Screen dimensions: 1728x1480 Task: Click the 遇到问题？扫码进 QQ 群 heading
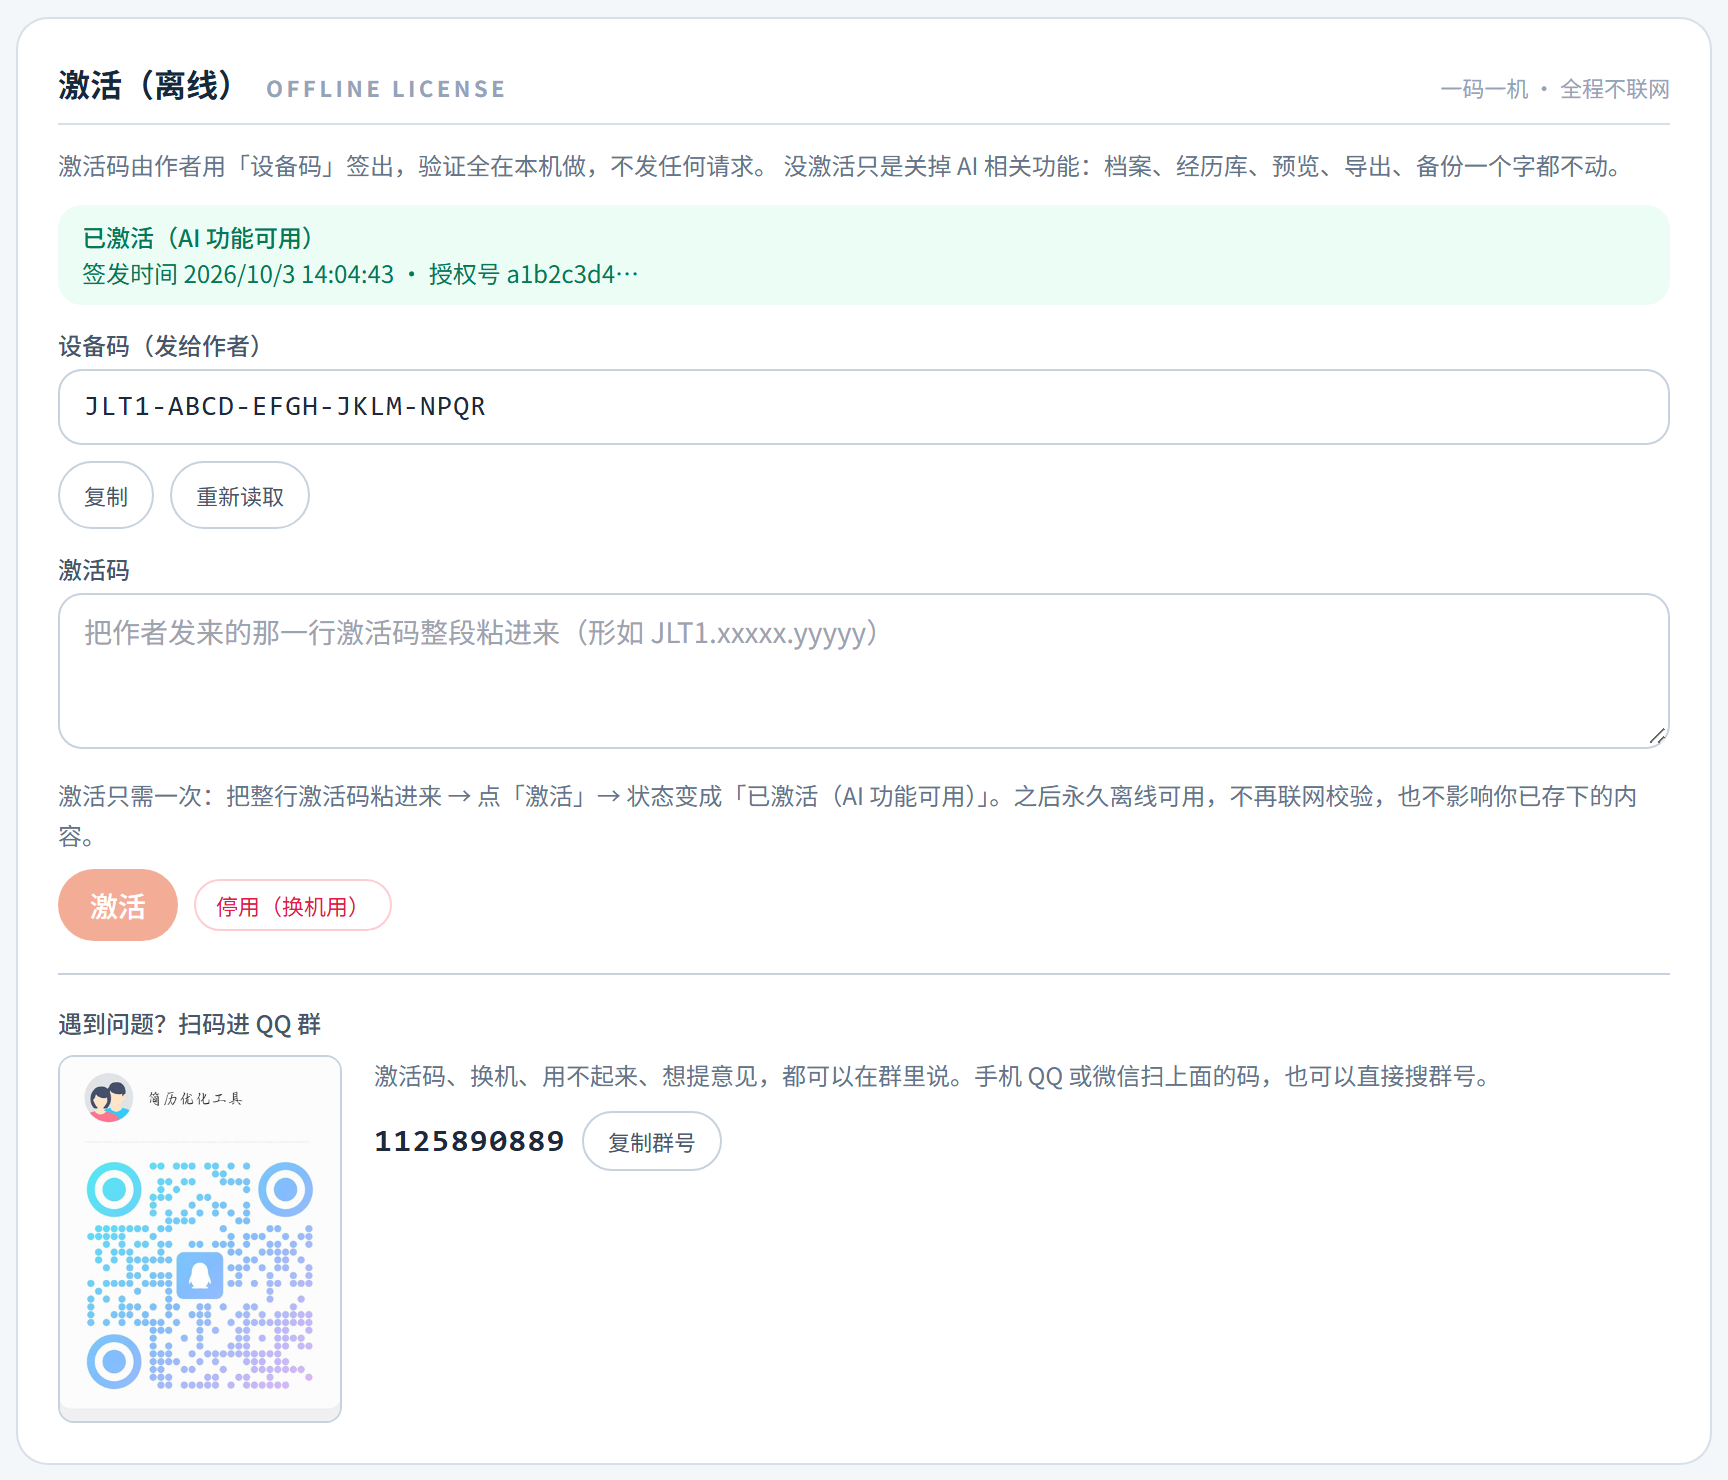pyautogui.click(x=190, y=1024)
